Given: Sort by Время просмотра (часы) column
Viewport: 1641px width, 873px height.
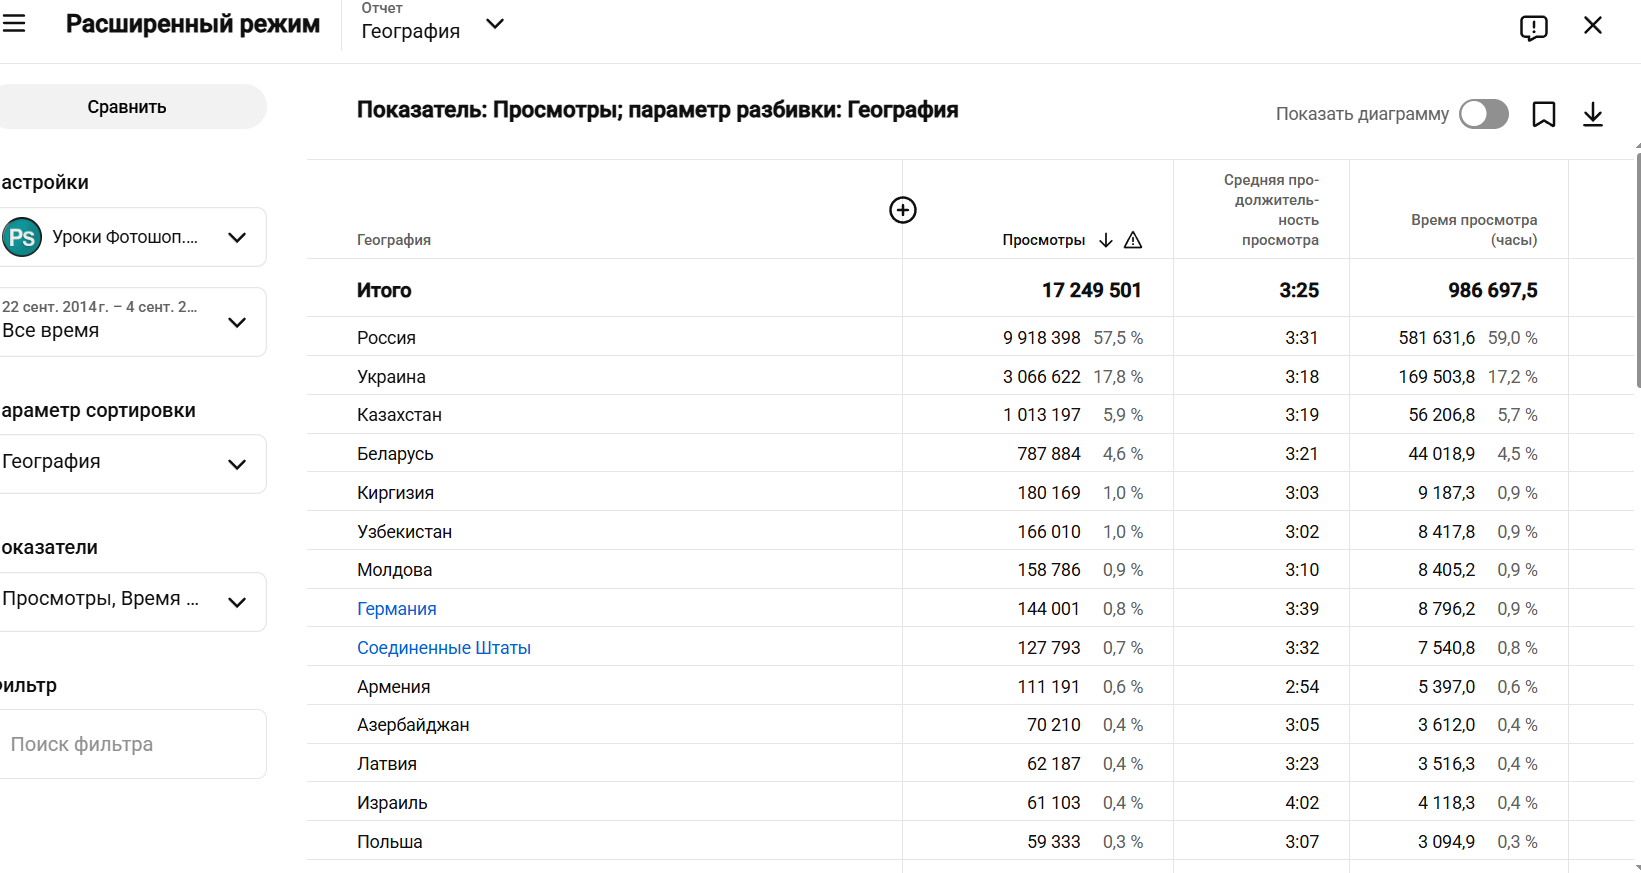Looking at the screenshot, I should (x=1474, y=230).
